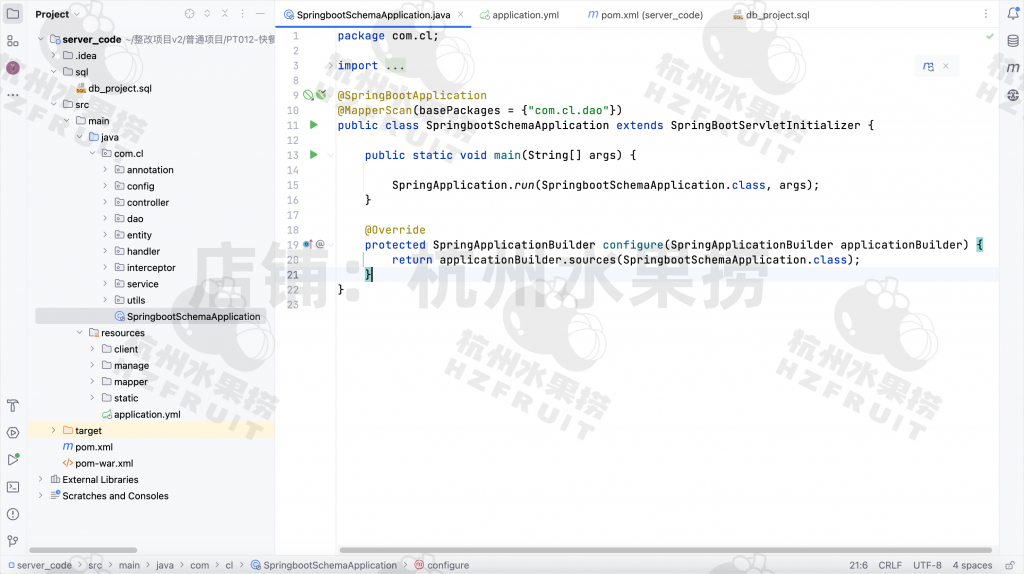Open the Git version control tool window
1024x574 pixels.
(x=13, y=541)
